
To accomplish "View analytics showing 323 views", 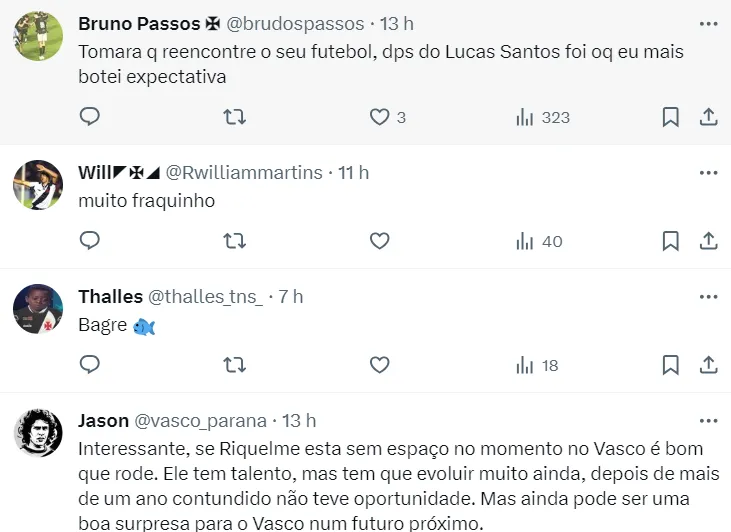I will coord(543,117).
